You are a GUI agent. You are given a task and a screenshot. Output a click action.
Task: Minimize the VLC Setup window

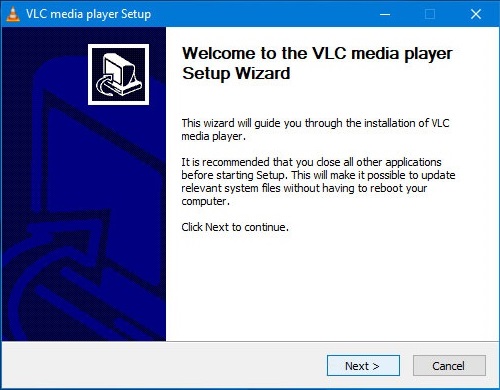click(x=385, y=14)
